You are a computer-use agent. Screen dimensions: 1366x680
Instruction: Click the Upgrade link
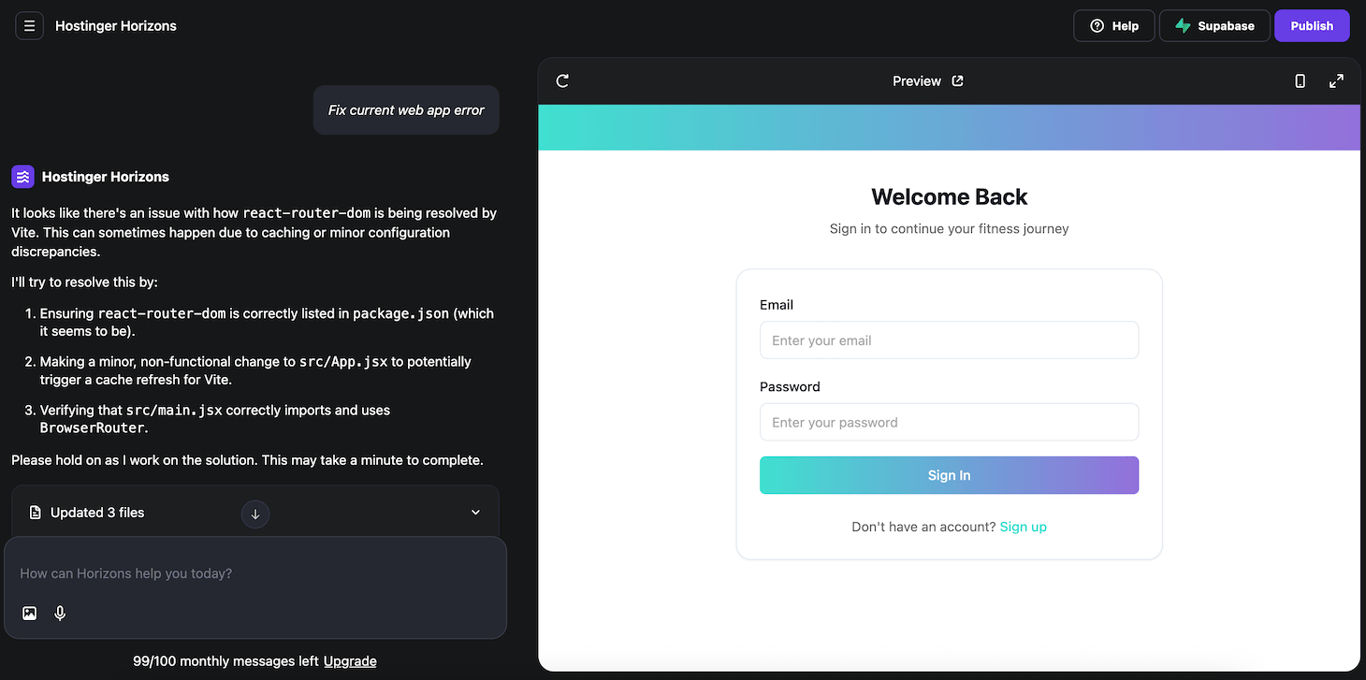[350, 661]
